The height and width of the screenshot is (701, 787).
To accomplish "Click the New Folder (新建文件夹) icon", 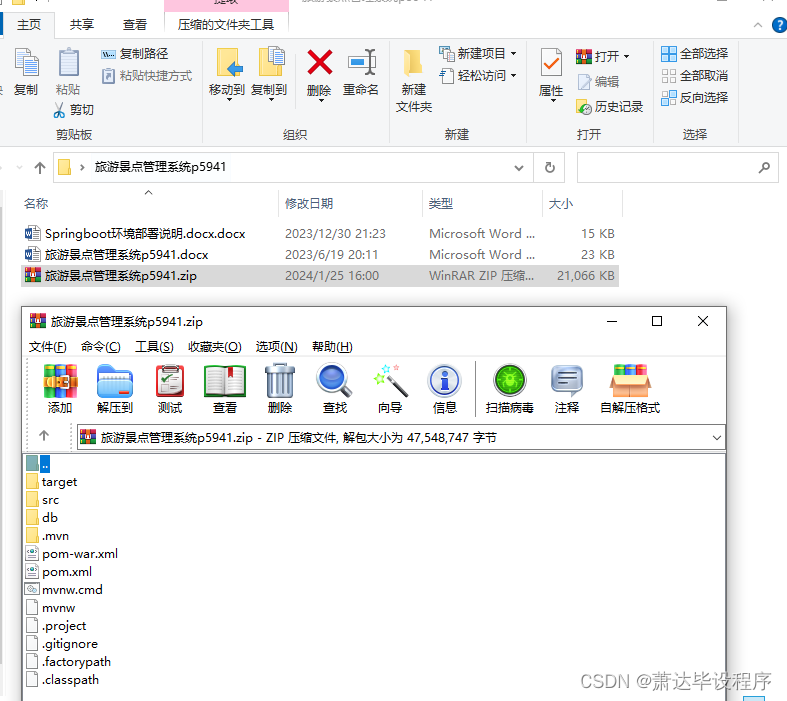I will click(x=414, y=63).
